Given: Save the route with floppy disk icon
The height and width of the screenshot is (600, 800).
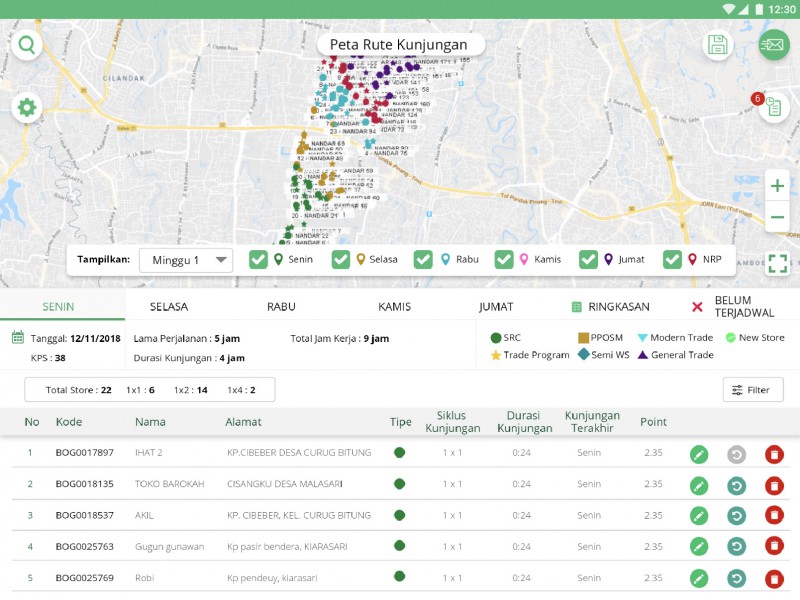Looking at the screenshot, I should click(718, 45).
